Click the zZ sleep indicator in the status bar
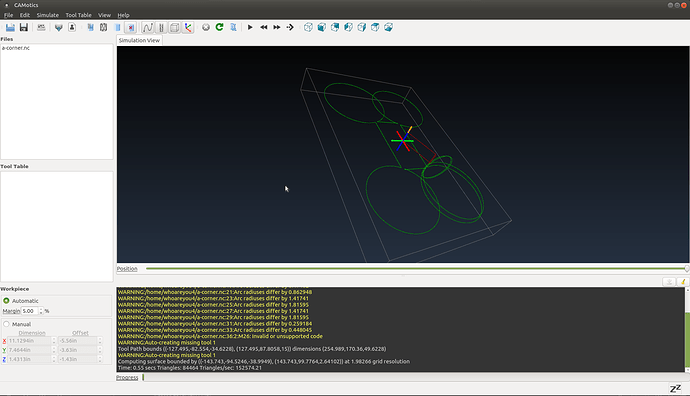The width and height of the screenshot is (690, 396). click(675, 389)
